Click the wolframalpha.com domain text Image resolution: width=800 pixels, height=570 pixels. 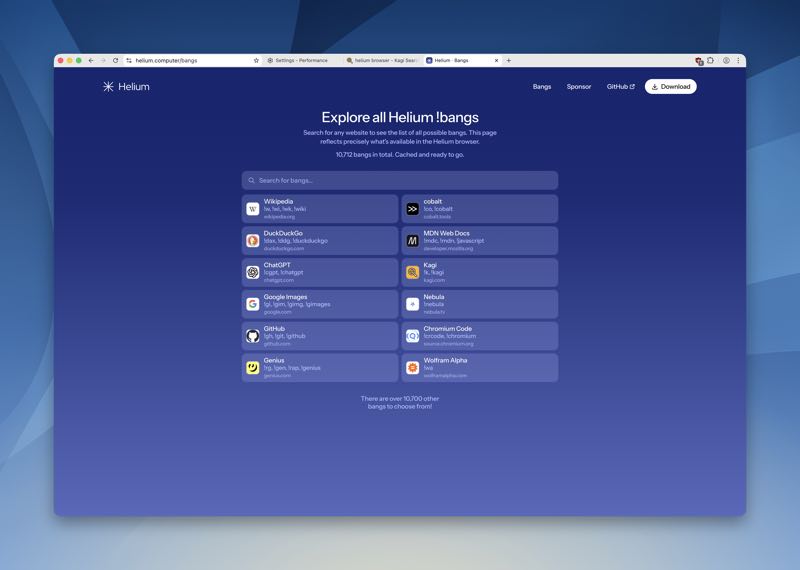[445, 376]
